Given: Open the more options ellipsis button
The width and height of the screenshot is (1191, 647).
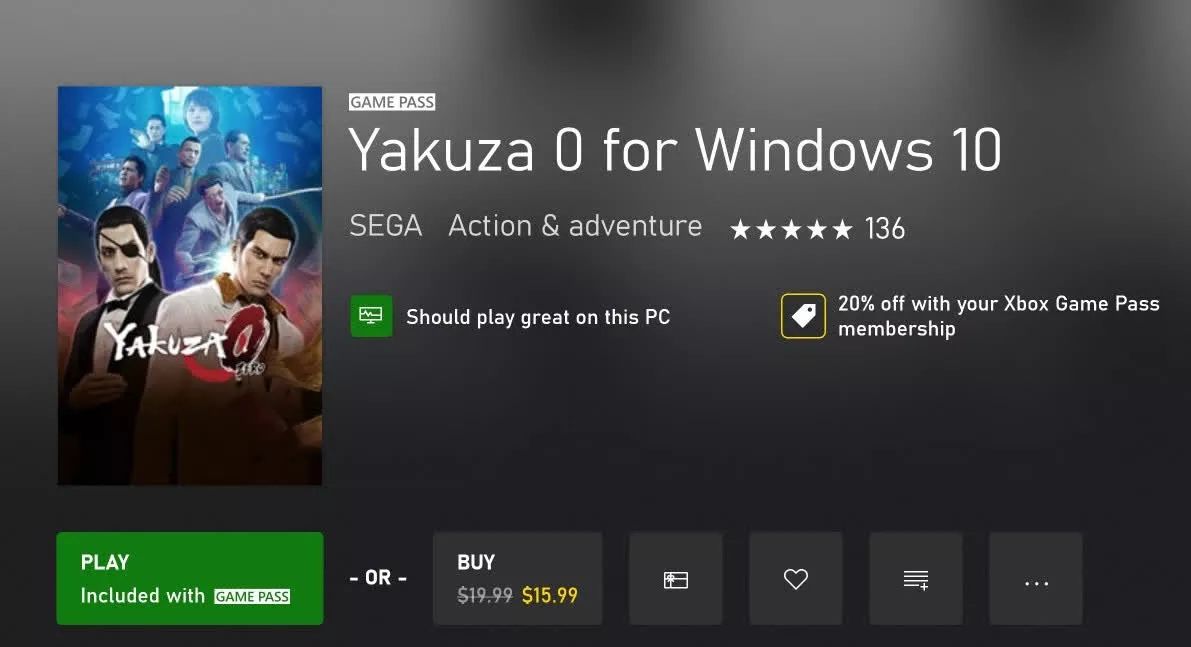Looking at the screenshot, I should [1036, 579].
